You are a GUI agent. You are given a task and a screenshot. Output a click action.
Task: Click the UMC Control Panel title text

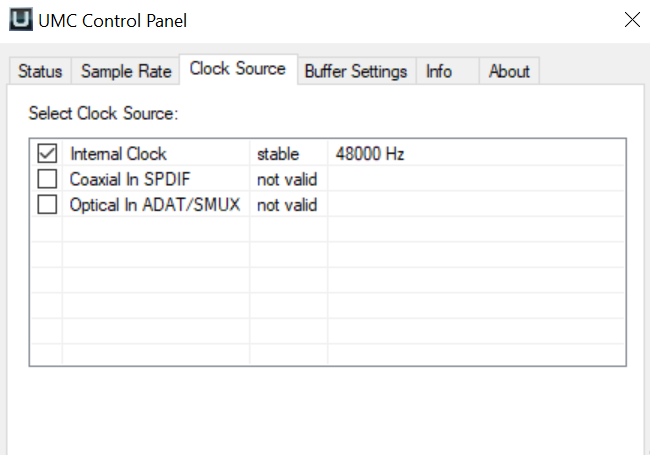[x=112, y=21]
